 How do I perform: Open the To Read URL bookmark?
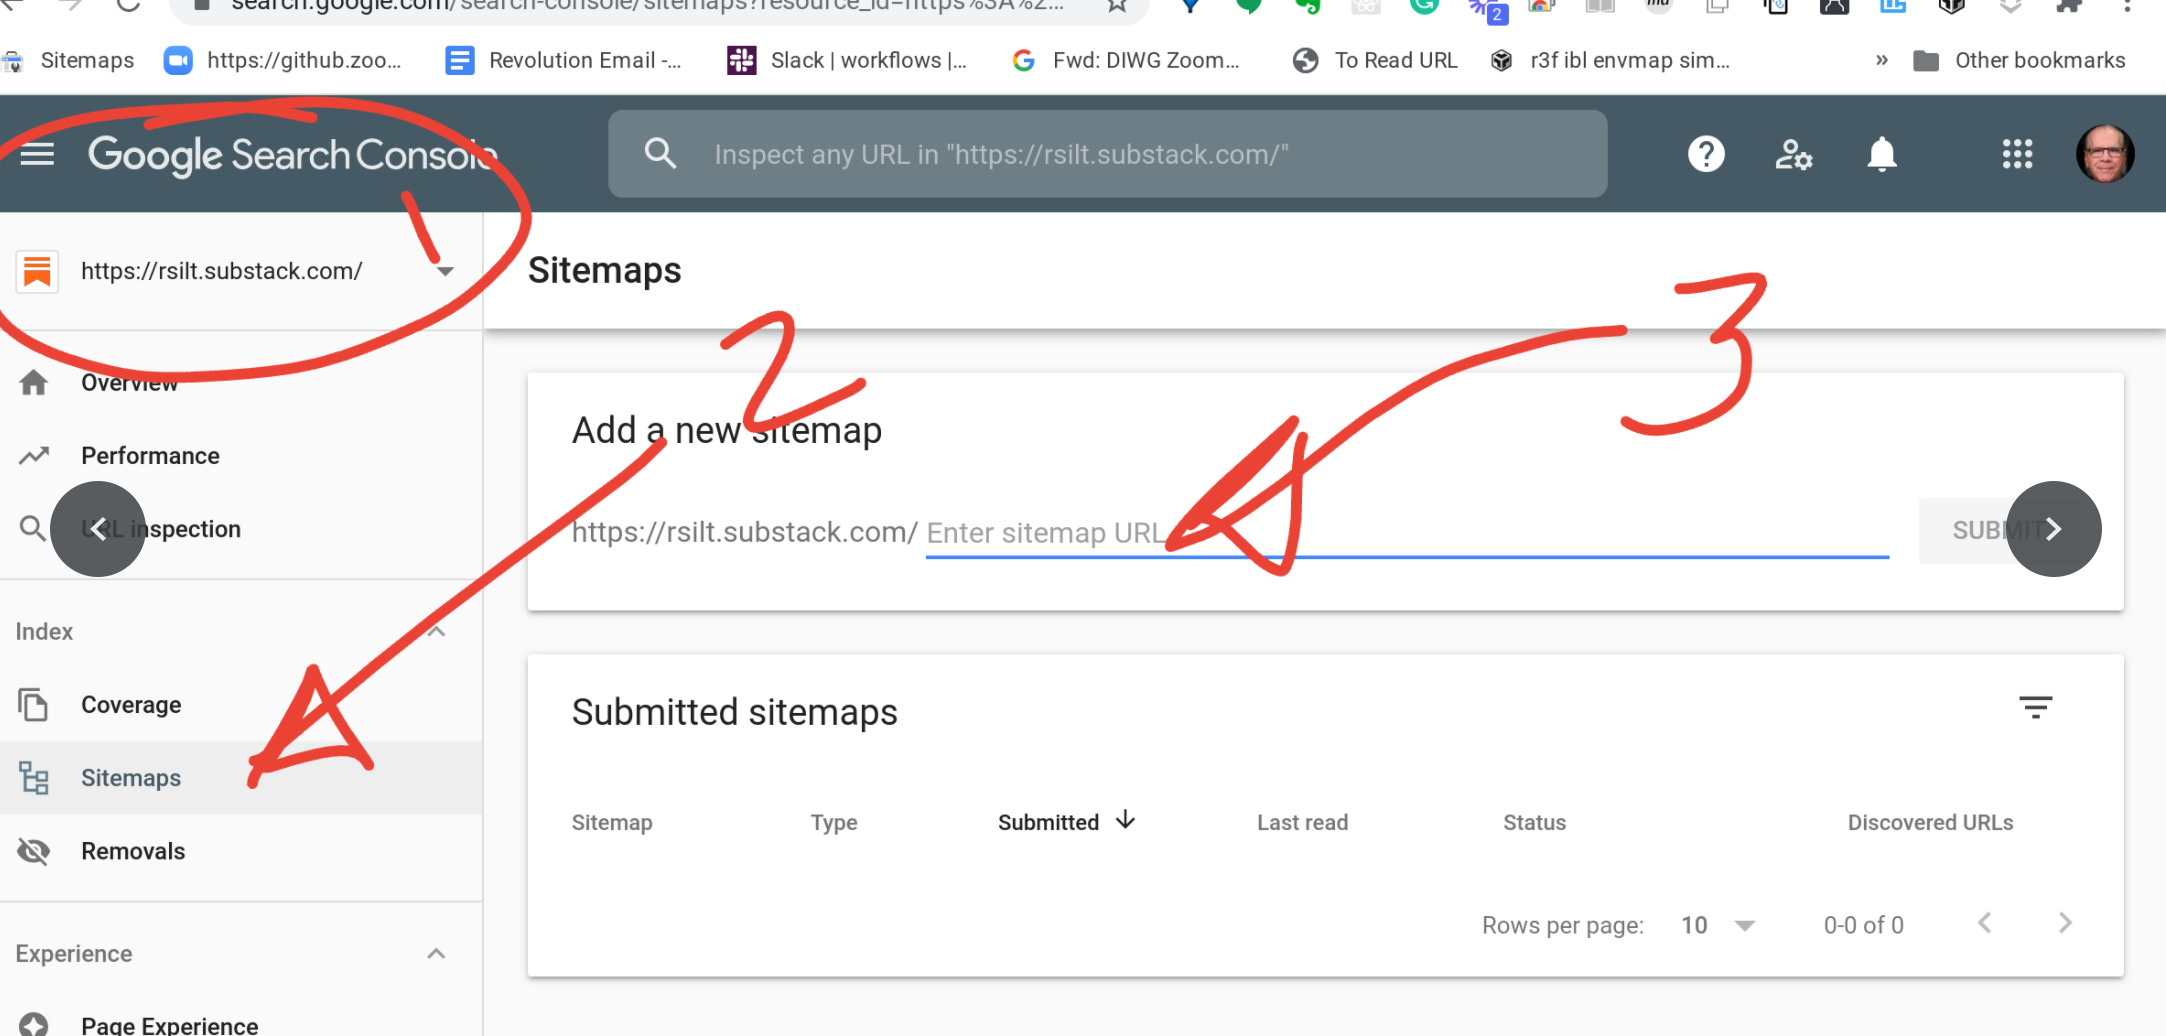tap(1375, 60)
